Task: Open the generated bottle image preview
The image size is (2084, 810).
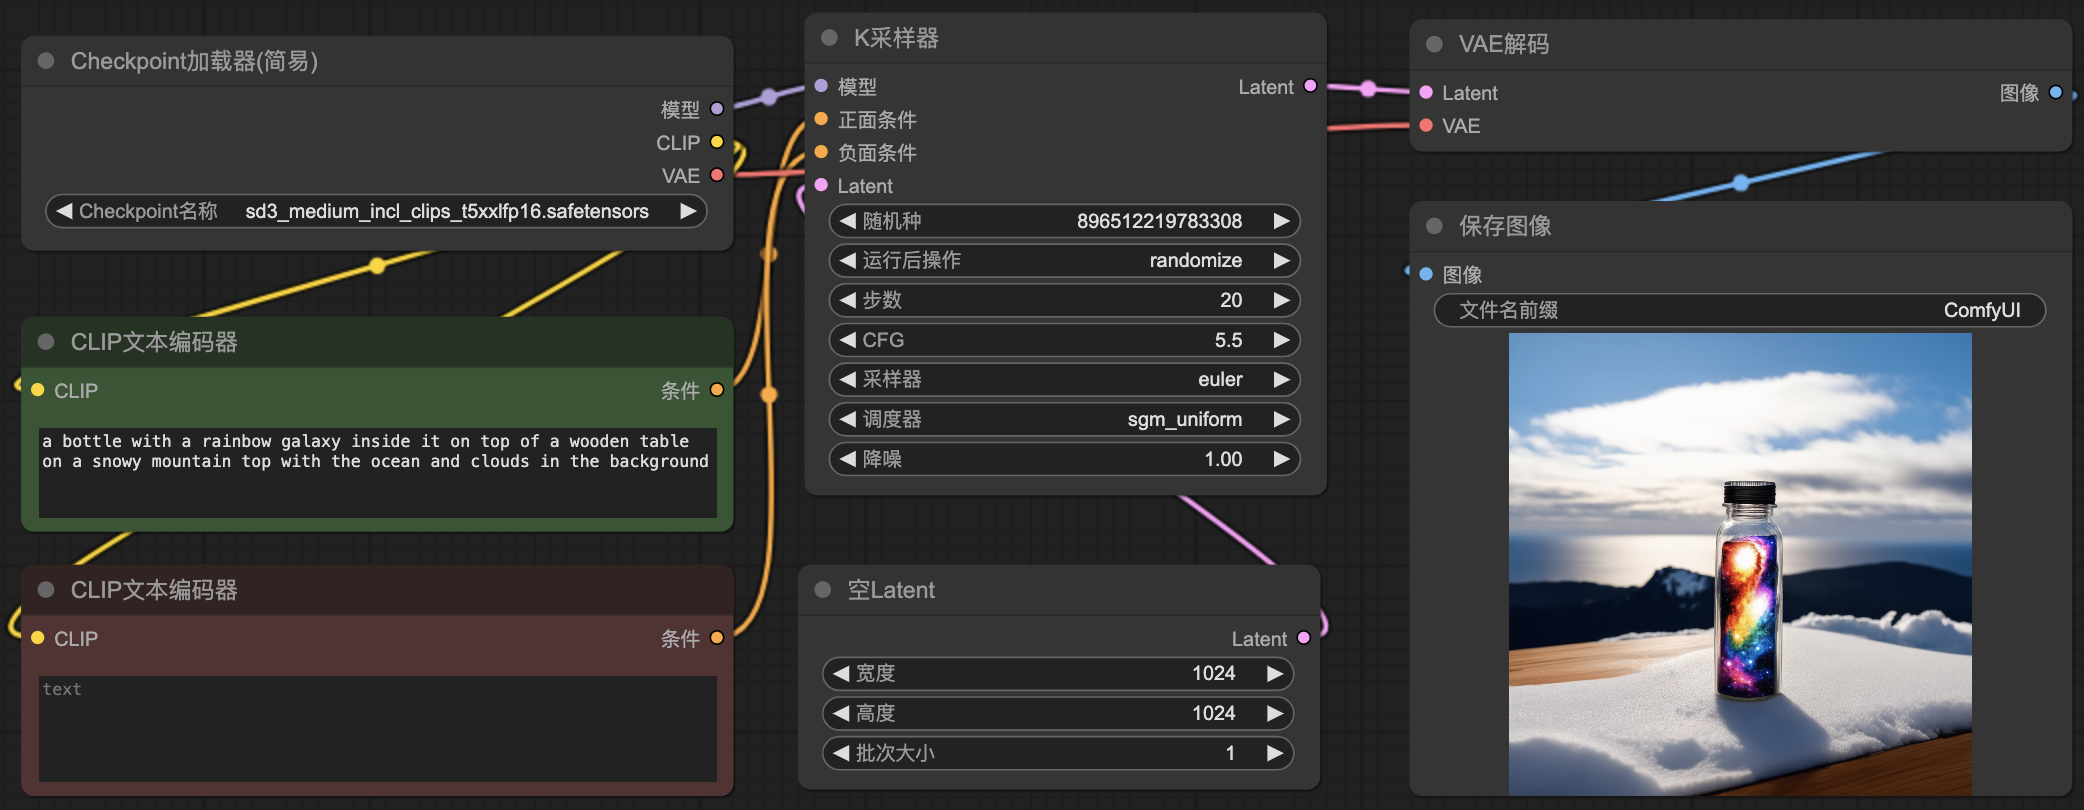Action: click(1740, 565)
